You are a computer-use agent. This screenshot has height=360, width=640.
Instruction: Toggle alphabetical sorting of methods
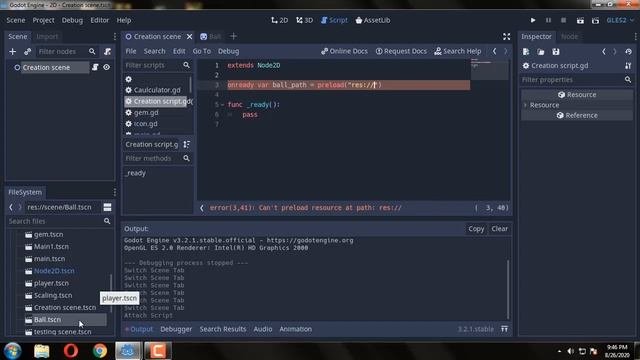(x=187, y=144)
